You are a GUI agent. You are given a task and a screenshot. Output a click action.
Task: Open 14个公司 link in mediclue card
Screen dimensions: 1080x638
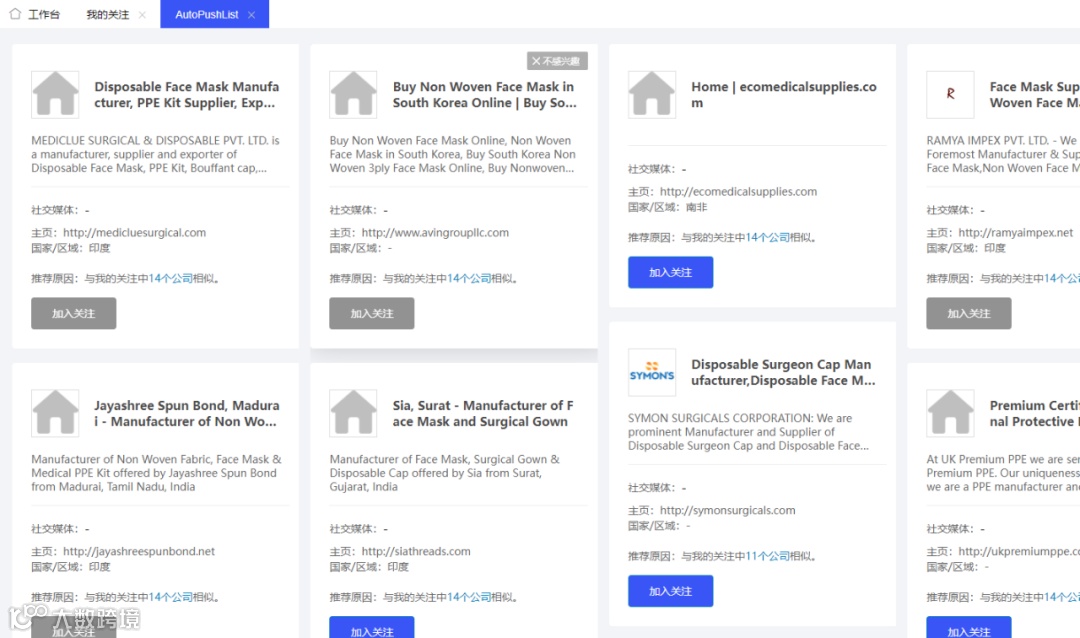pyautogui.click(x=171, y=278)
